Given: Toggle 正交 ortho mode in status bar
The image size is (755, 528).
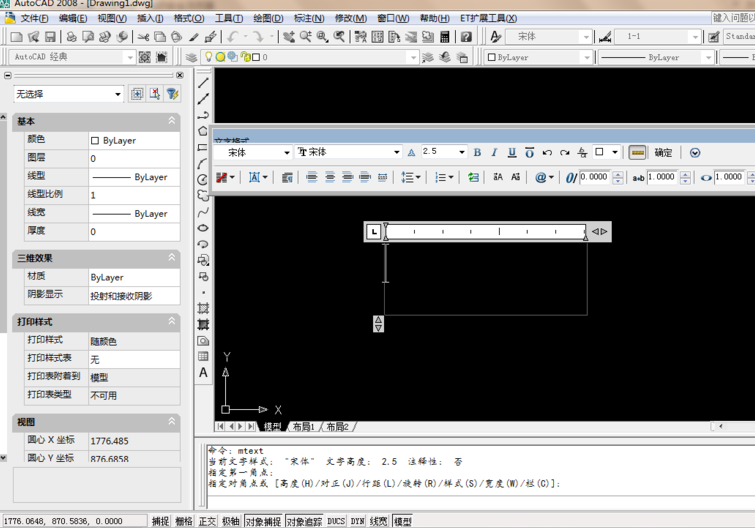Looking at the screenshot, I should 207,521.
